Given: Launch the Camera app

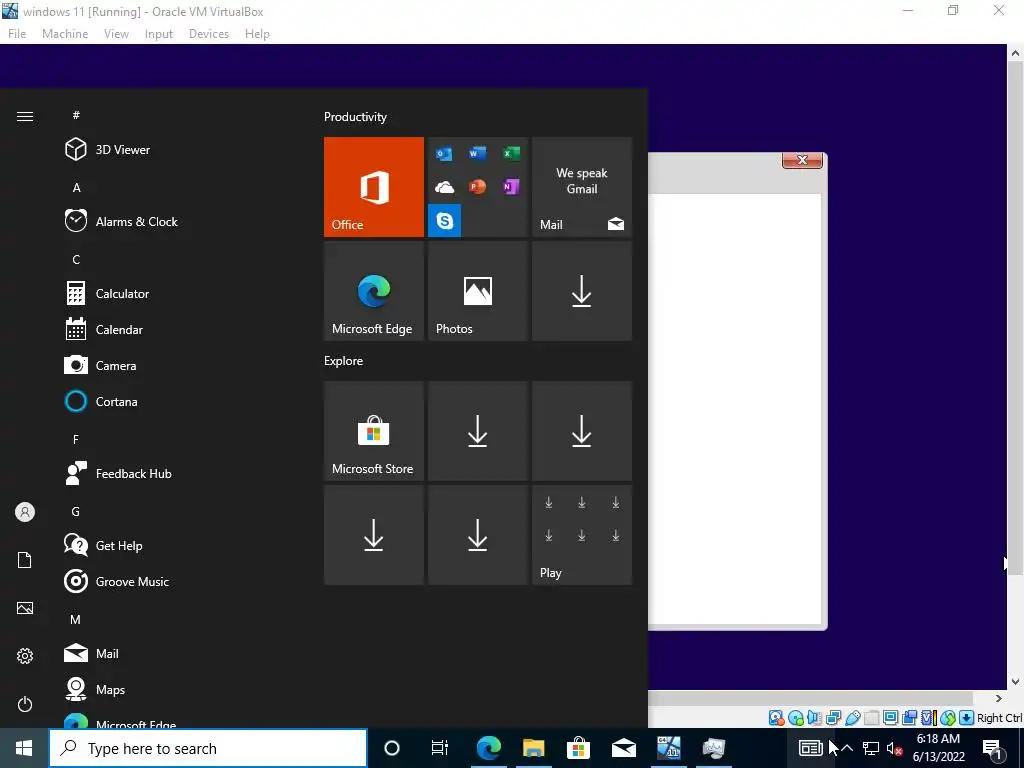Looking at the screenshot, I should 101,365.
